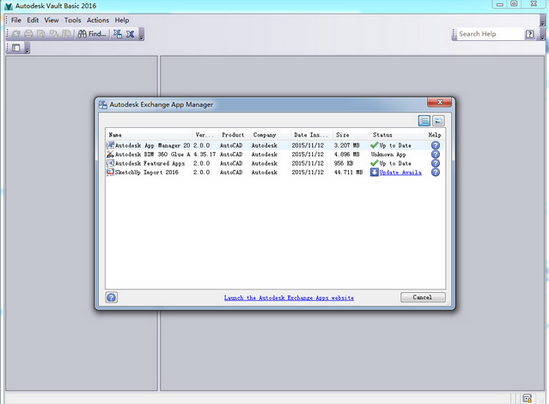Click the Search Help question mark icon
This screenshot has width=549, height=404.
[x=529, y=34]
